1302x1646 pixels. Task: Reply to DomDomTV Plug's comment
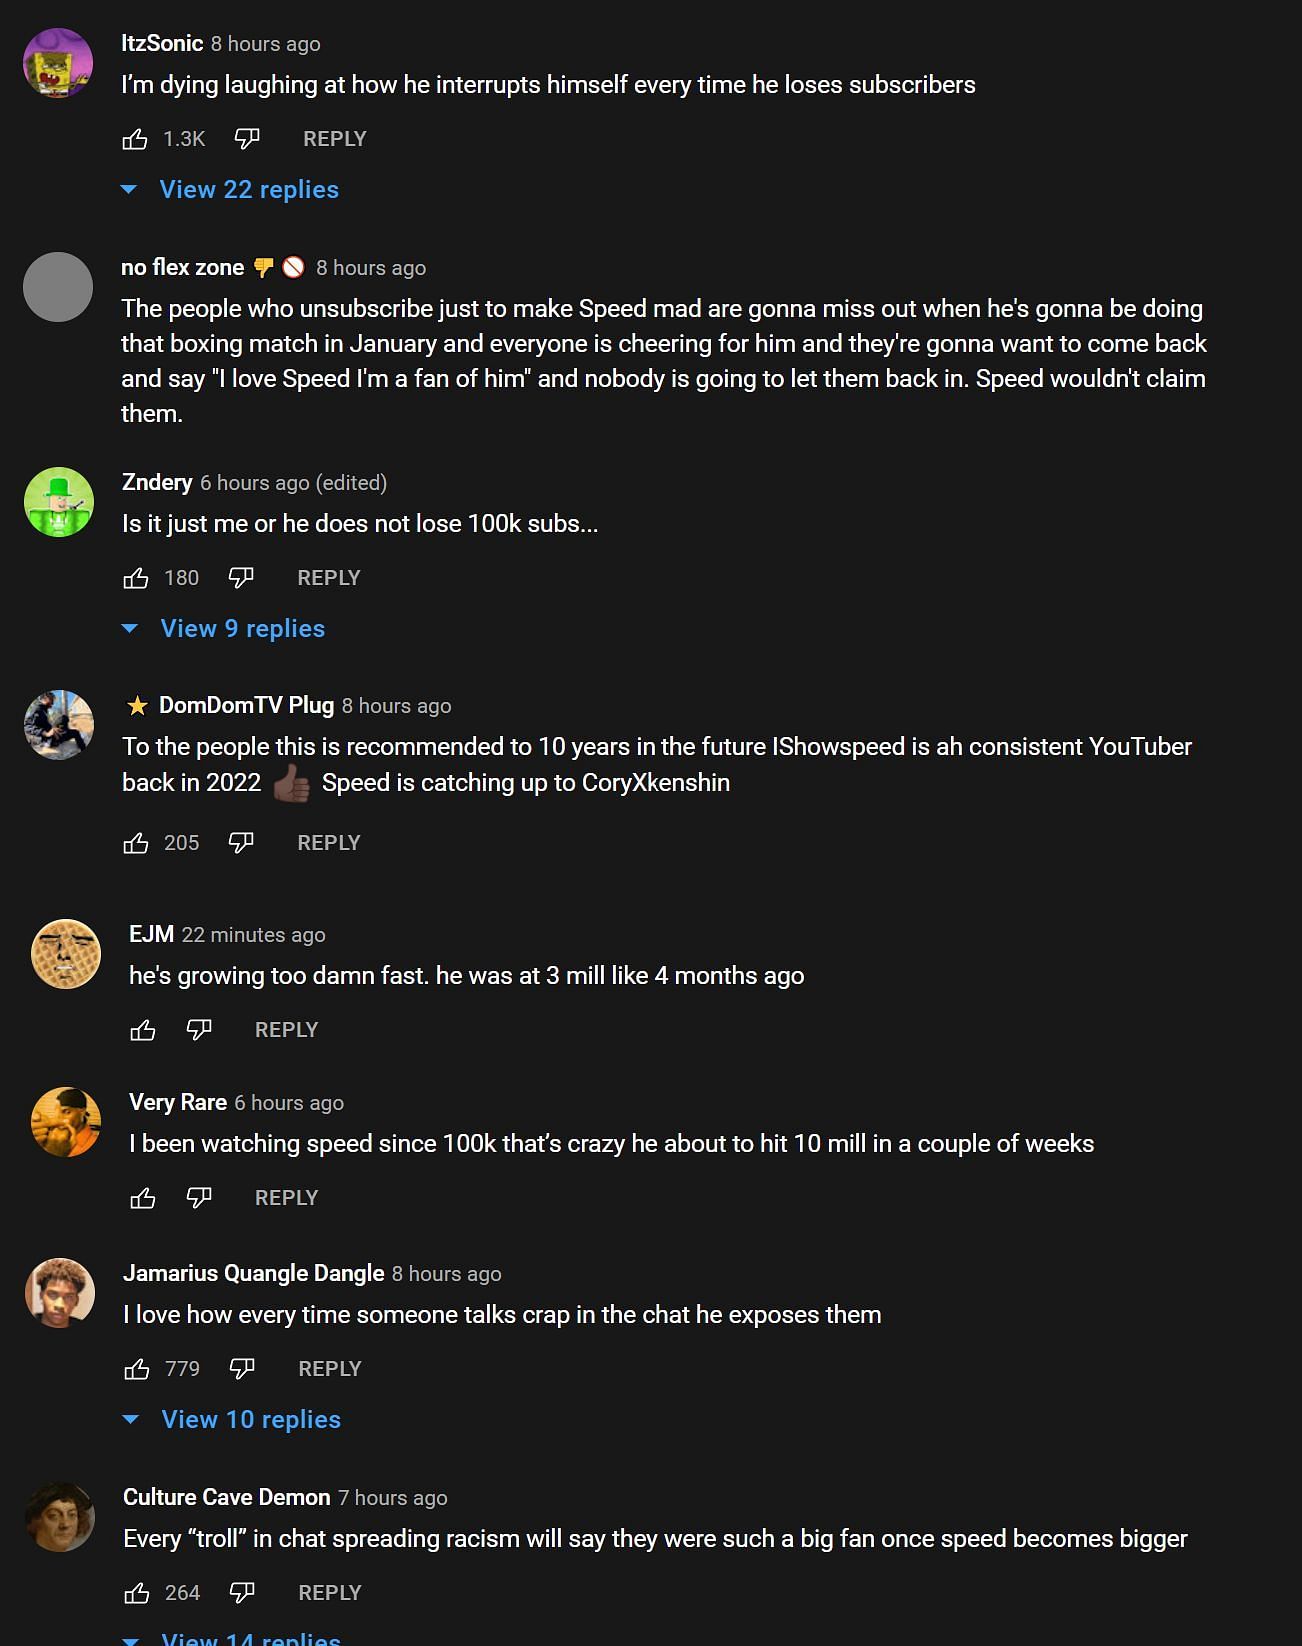(328, 843)
